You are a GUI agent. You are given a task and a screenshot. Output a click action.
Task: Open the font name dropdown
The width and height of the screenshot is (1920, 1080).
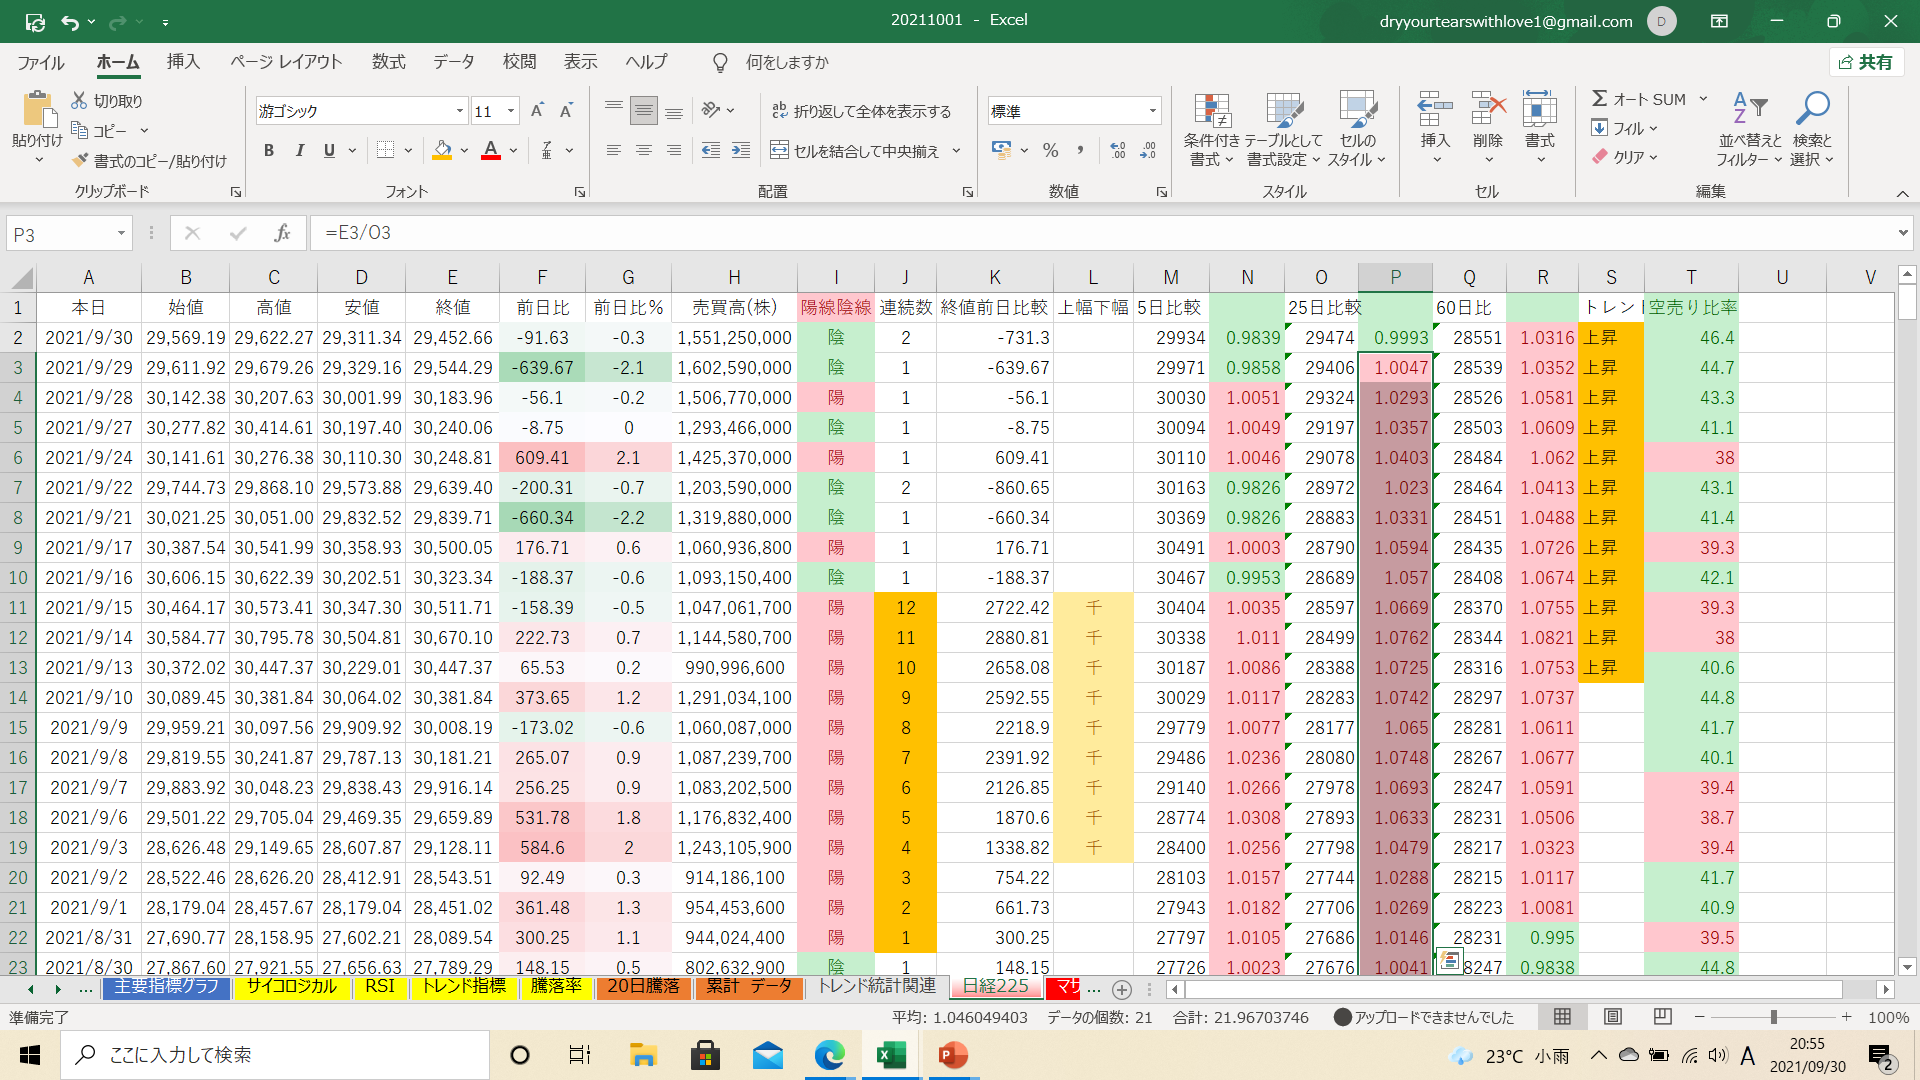(460, 111)
